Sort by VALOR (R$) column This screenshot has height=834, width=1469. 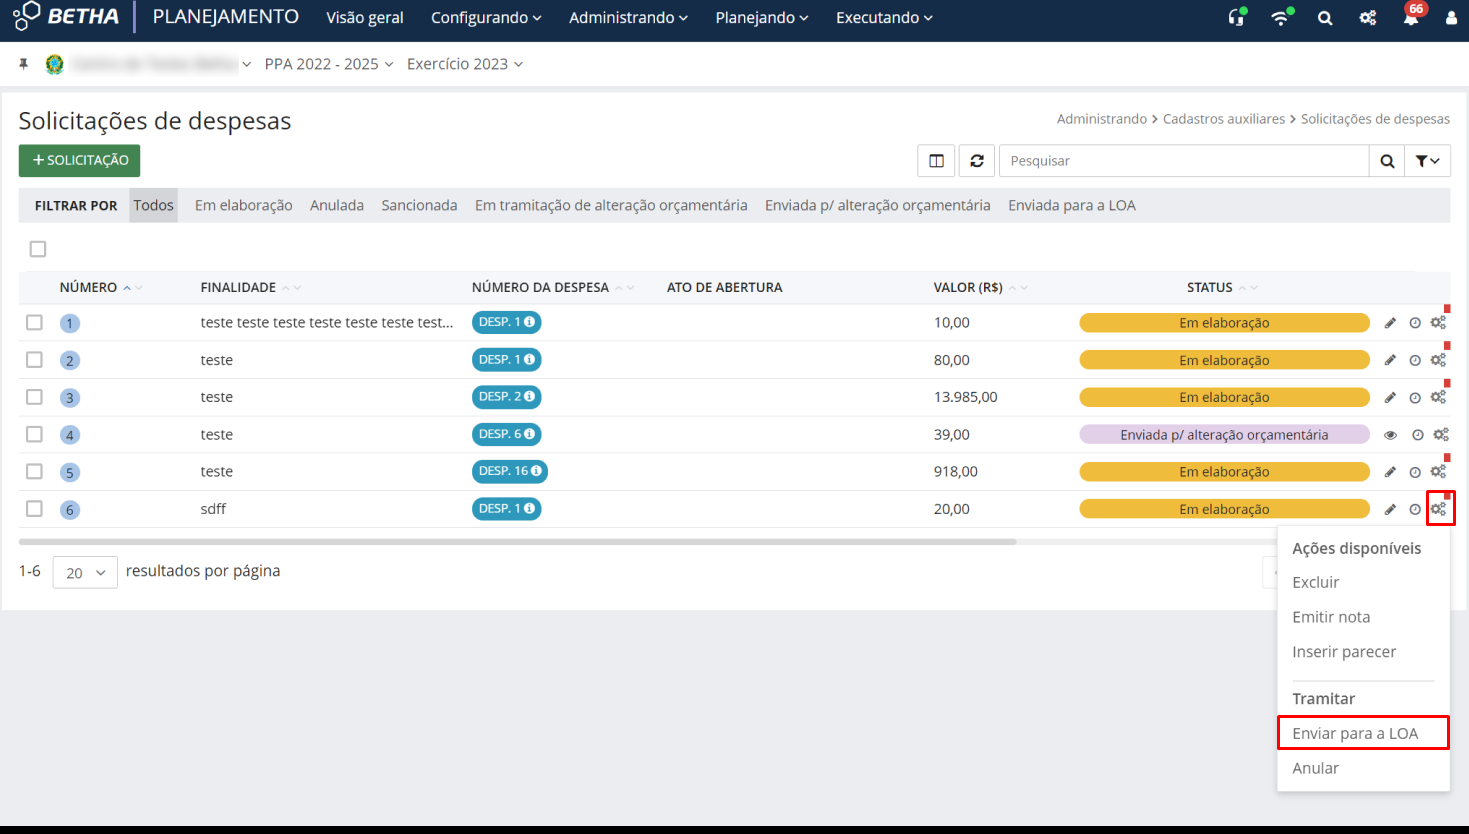(980, 287)
